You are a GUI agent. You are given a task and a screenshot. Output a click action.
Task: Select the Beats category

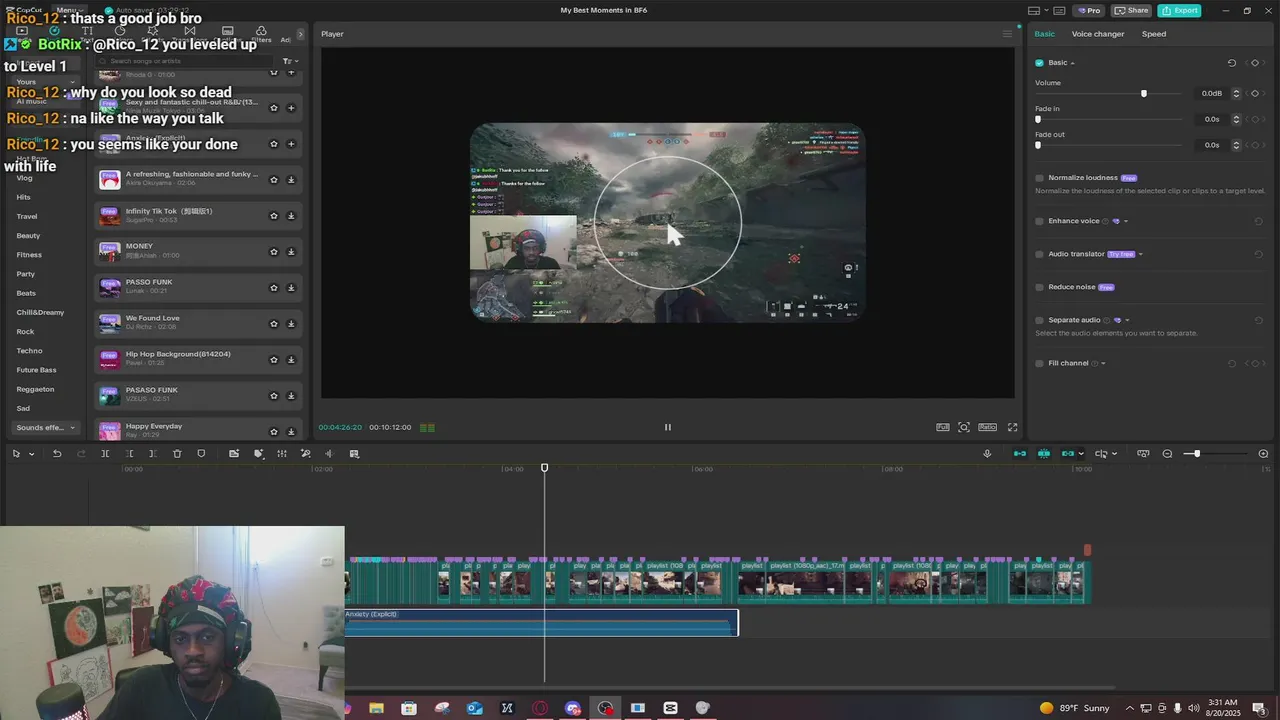(x=26, y=293)
